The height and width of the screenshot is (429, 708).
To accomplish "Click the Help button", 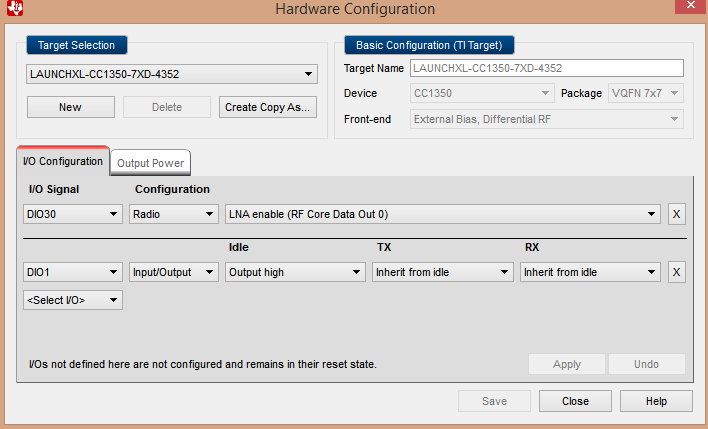I will coord(656,401).
